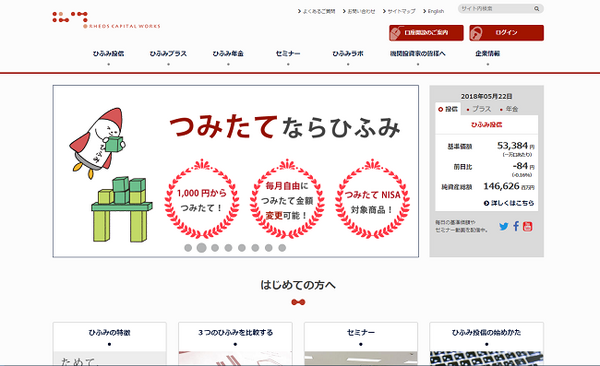600x366 pixels.
Task: Open the ひふみ年金 navigation menu
Action: point(228,54)
